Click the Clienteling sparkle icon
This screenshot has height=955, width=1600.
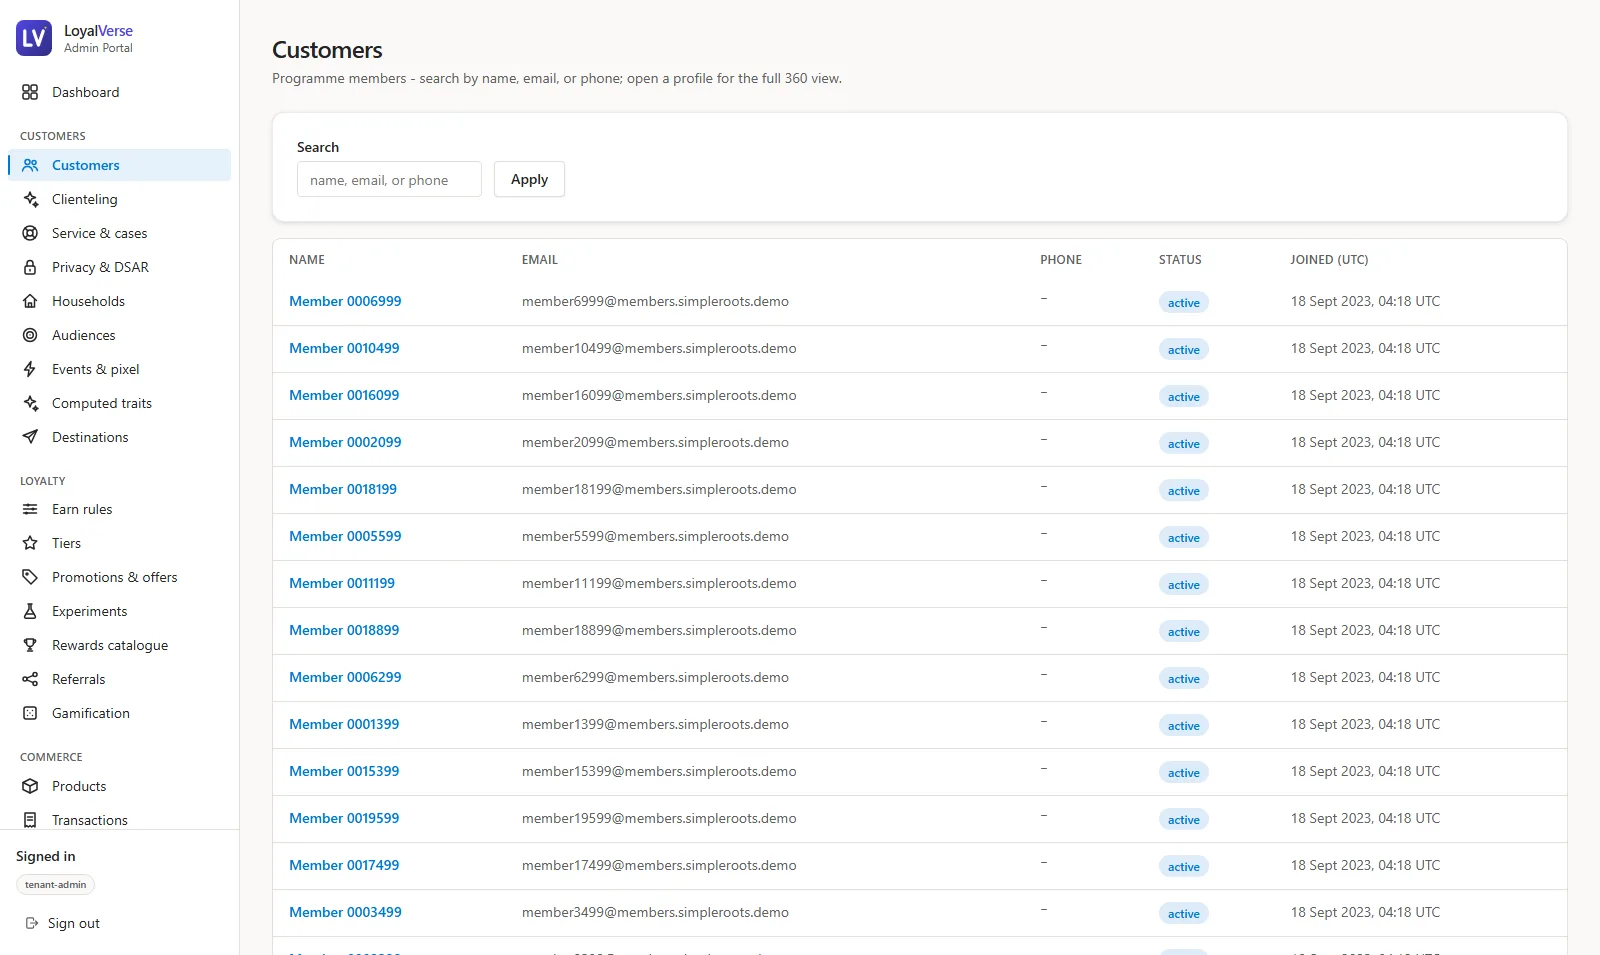30,199
